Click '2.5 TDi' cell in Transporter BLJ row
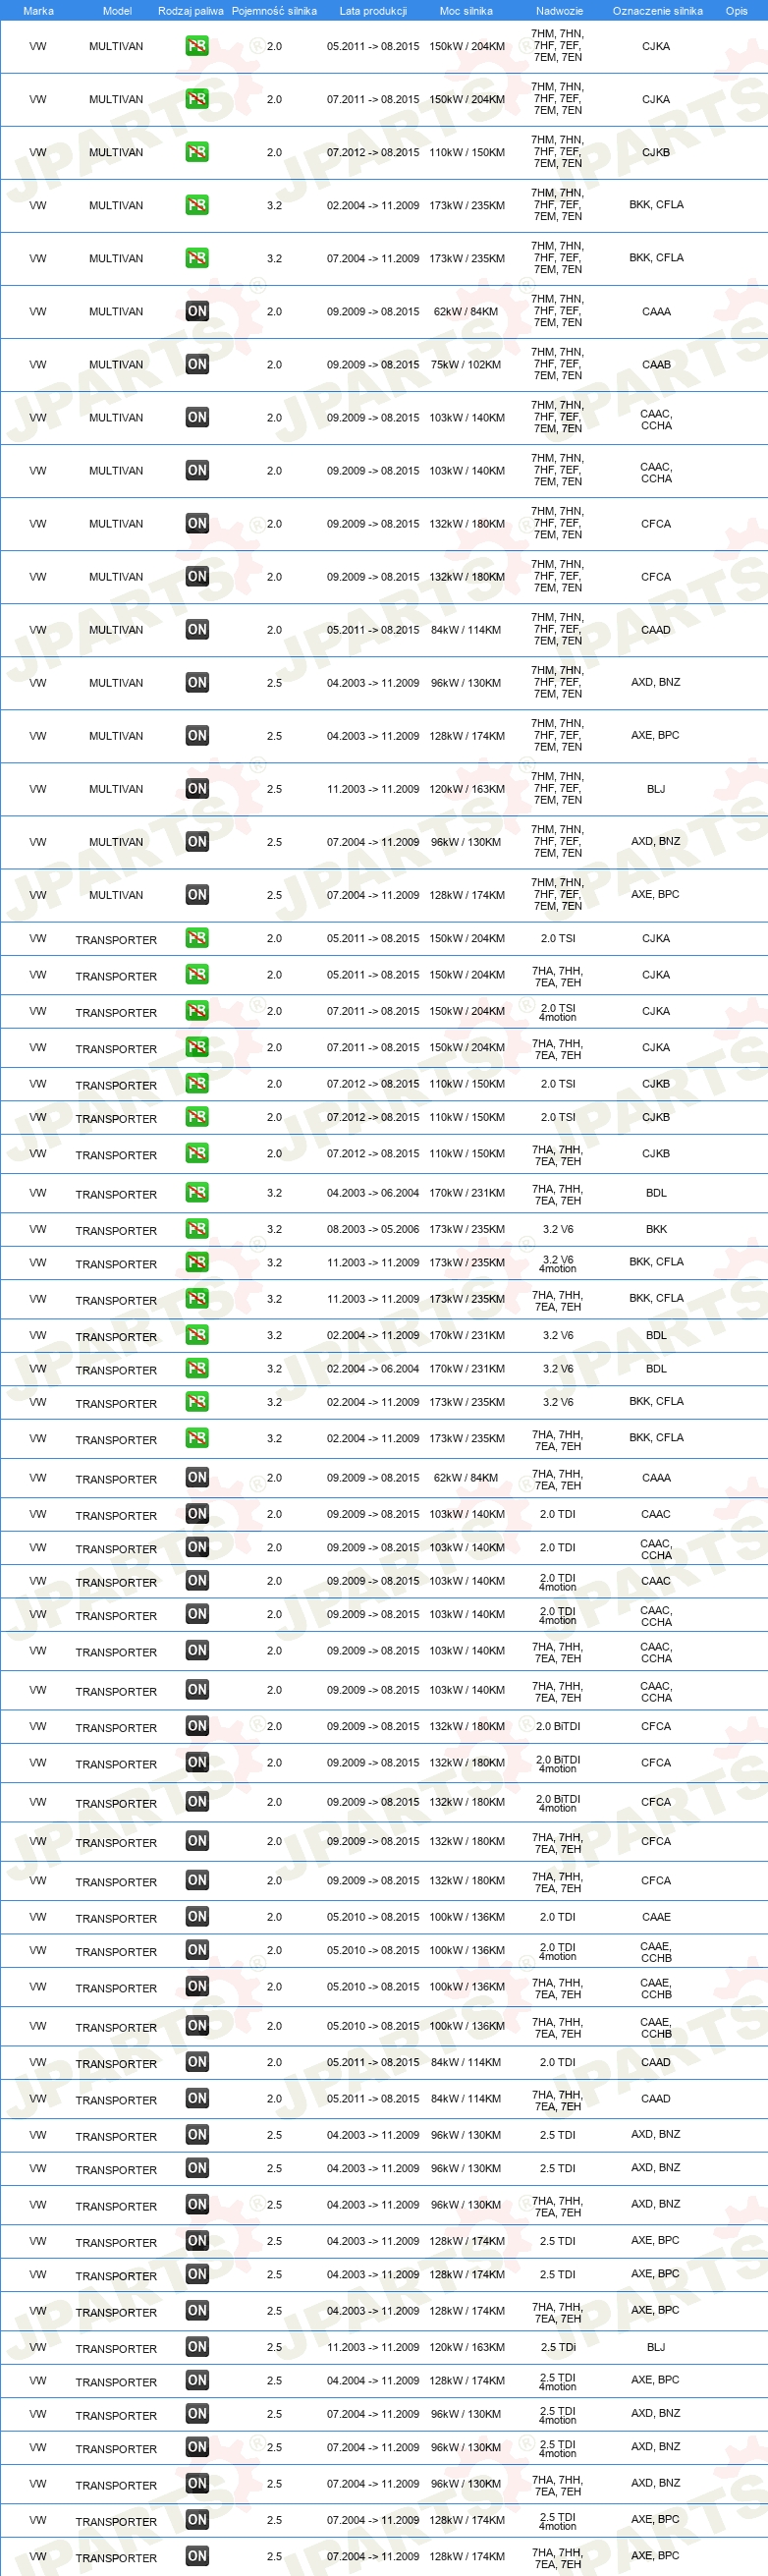 558,2346
